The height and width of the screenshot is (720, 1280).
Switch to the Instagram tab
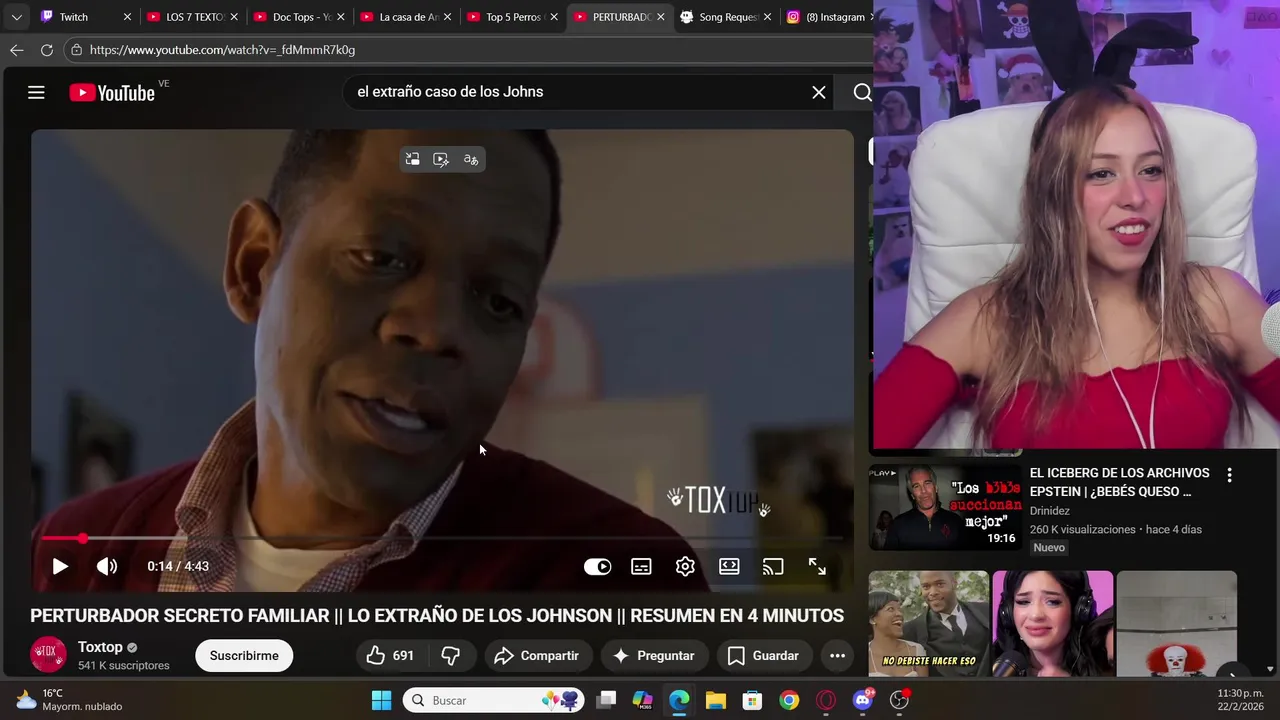pyautogui.click(x=826, y=17)
